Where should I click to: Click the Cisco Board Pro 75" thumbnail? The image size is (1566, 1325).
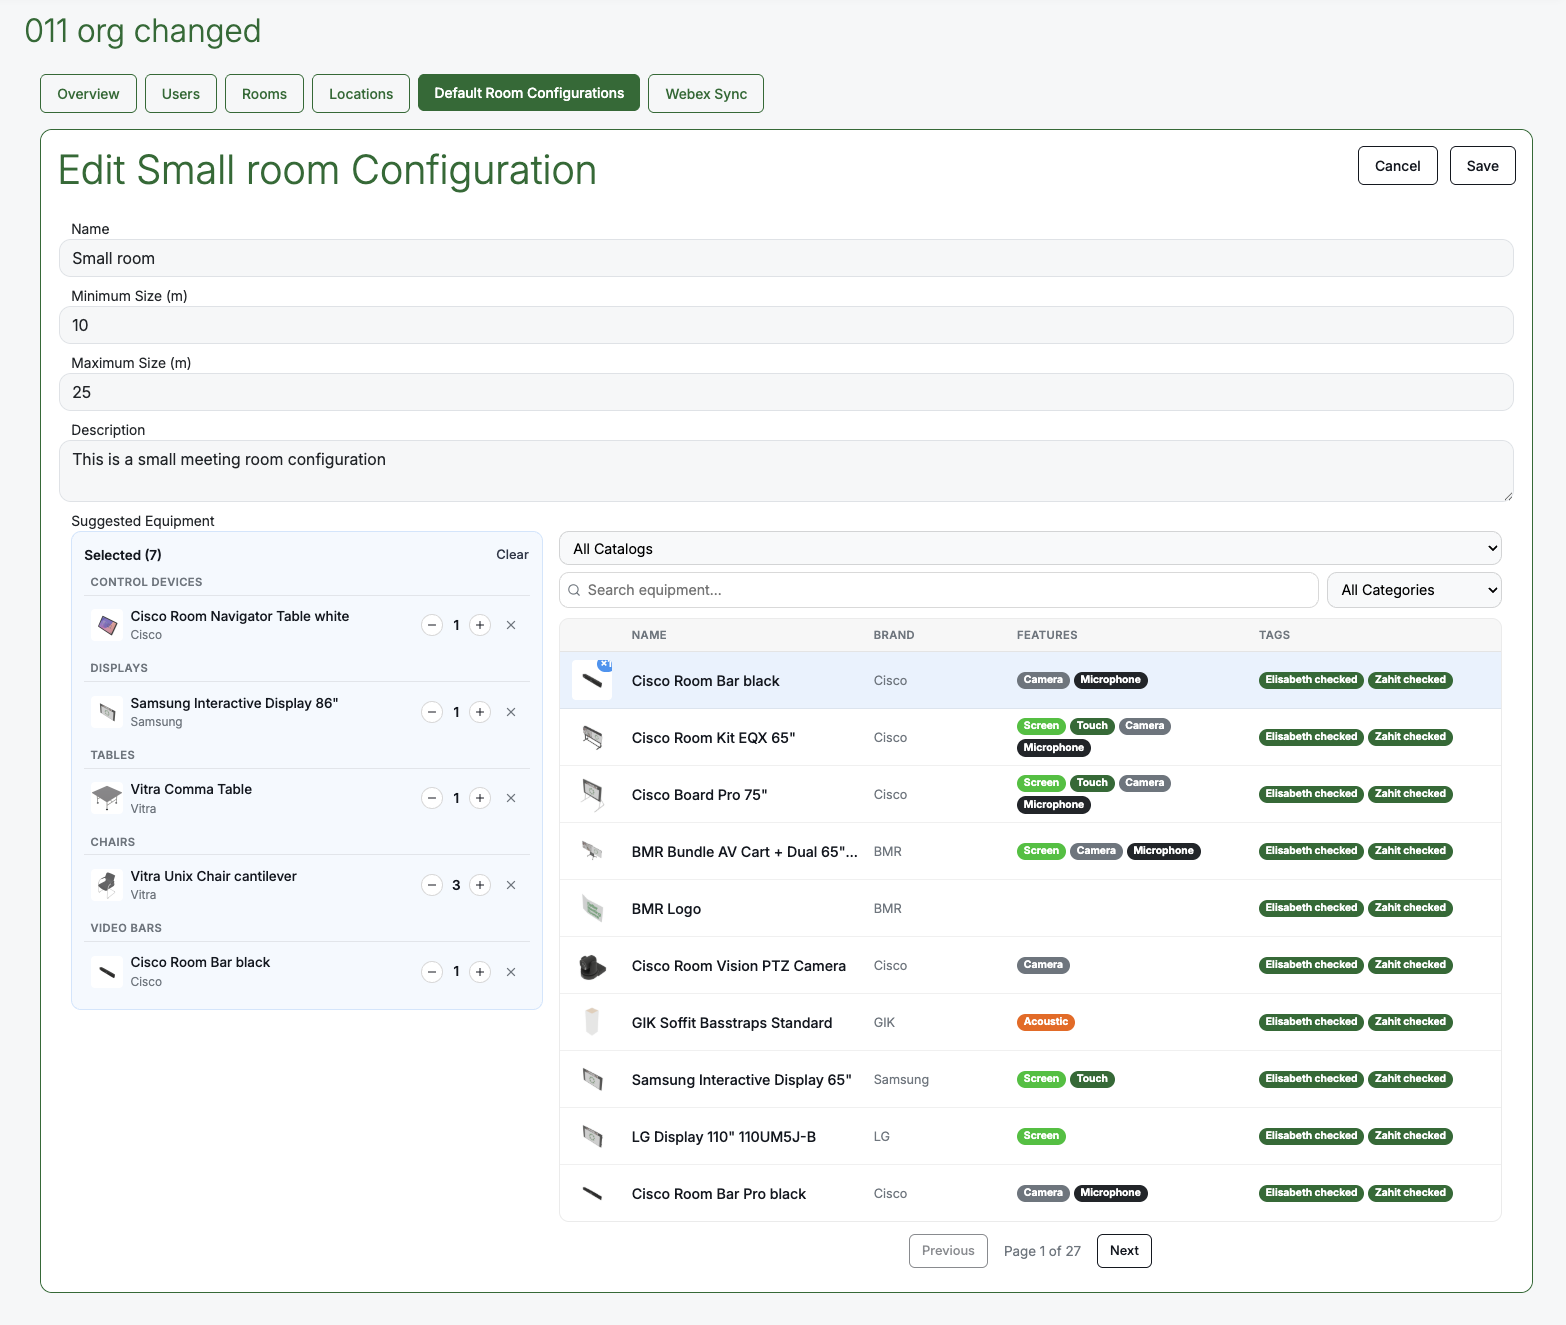[592, 795]
